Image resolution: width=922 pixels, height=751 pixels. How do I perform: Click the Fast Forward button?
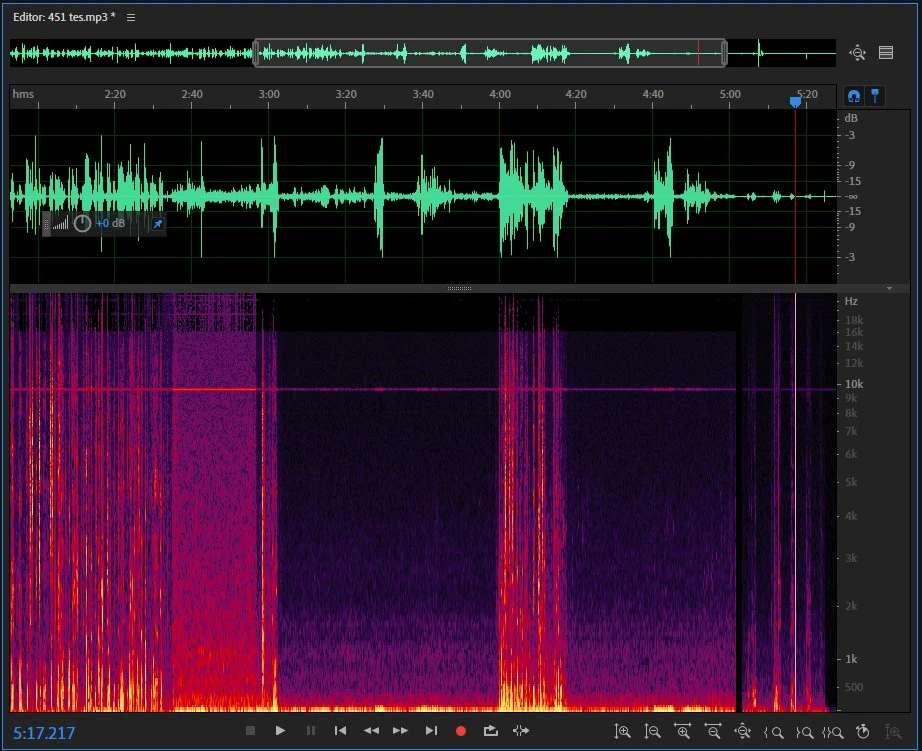point(400,731)
